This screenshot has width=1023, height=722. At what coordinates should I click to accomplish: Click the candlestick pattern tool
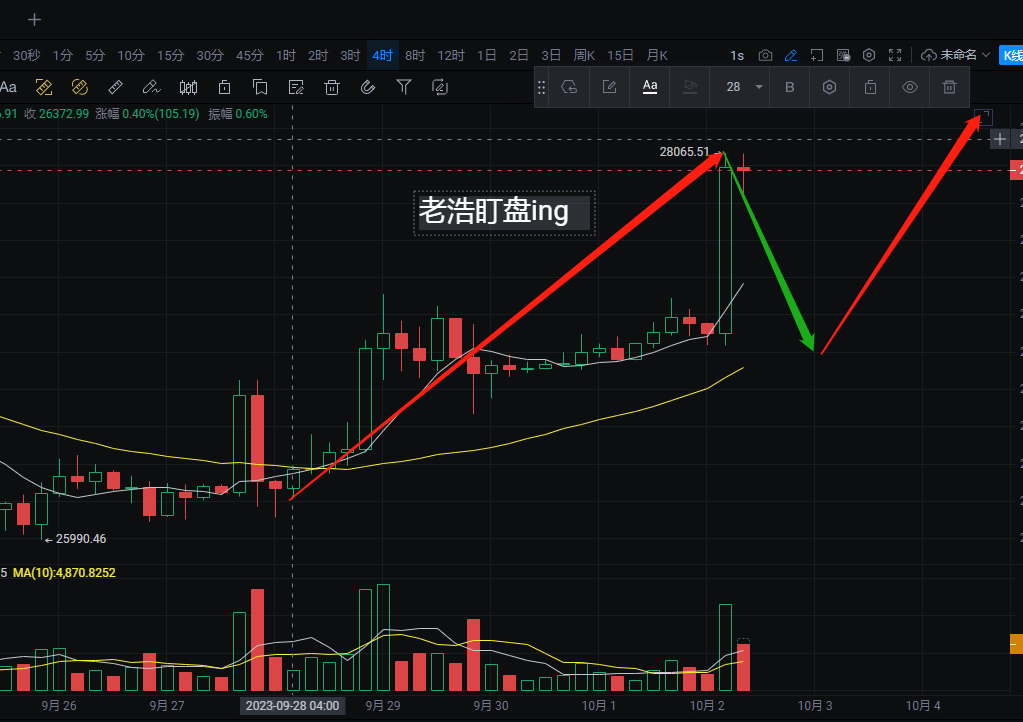(x=189, y=87)
